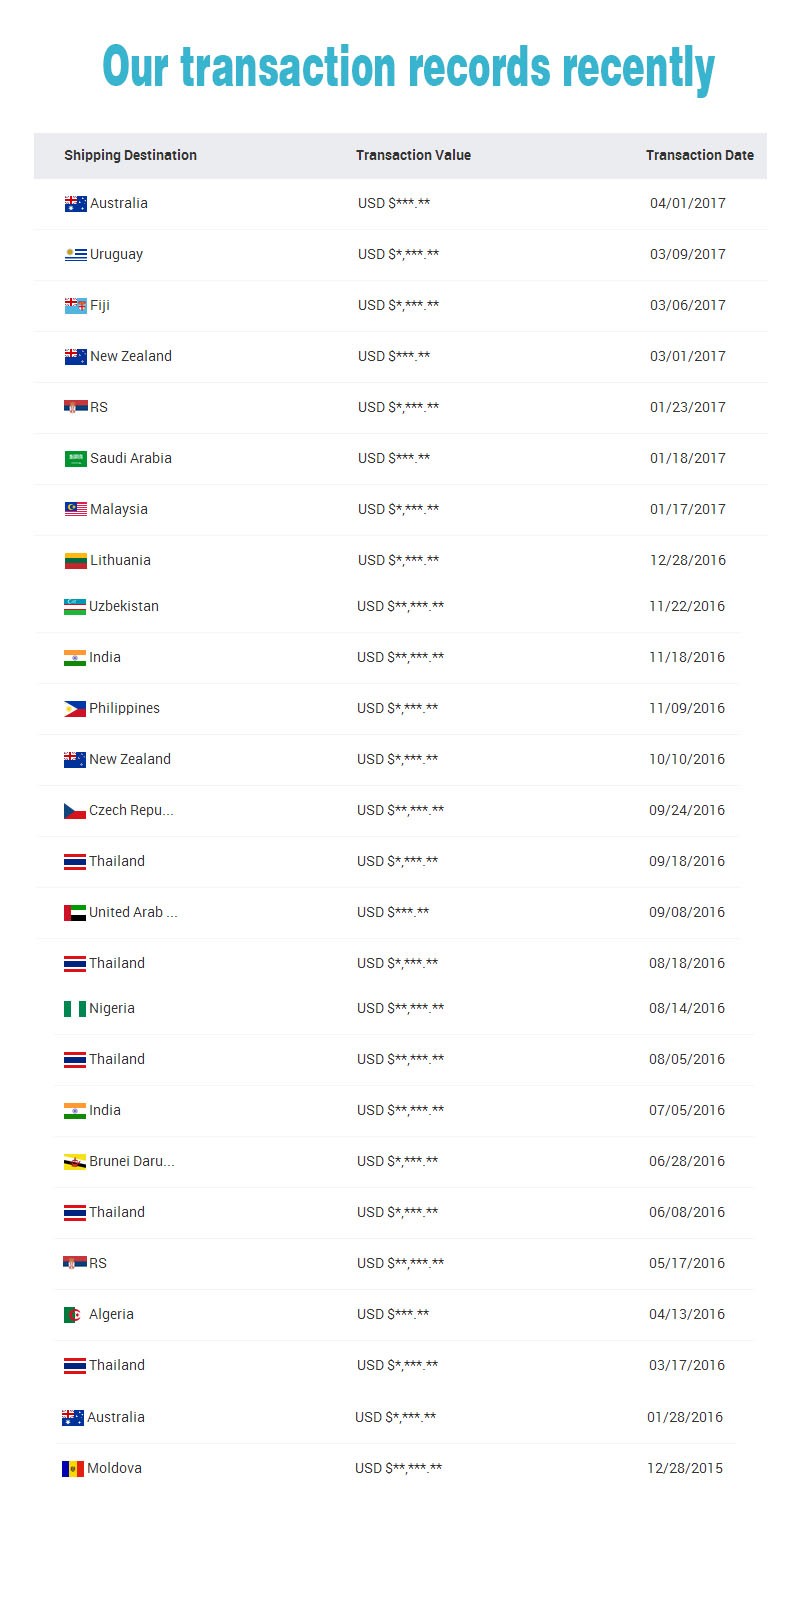Click the Uruguay flag icon

(76, 255)
